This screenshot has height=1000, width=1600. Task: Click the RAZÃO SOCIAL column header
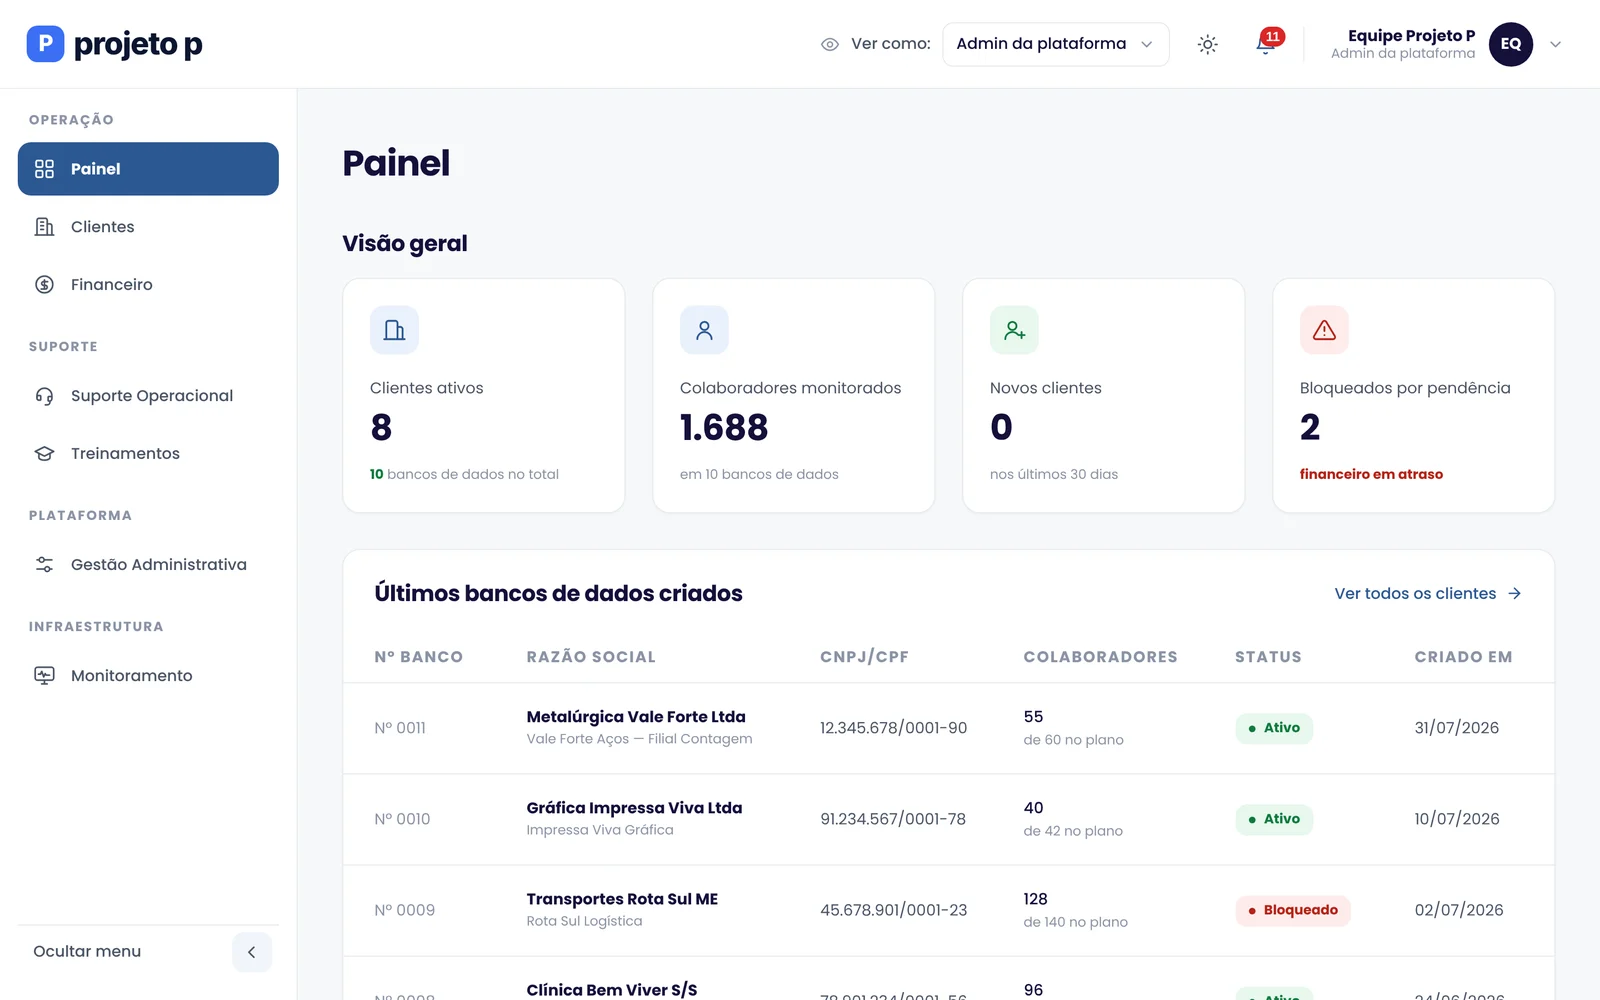(591, 657)
